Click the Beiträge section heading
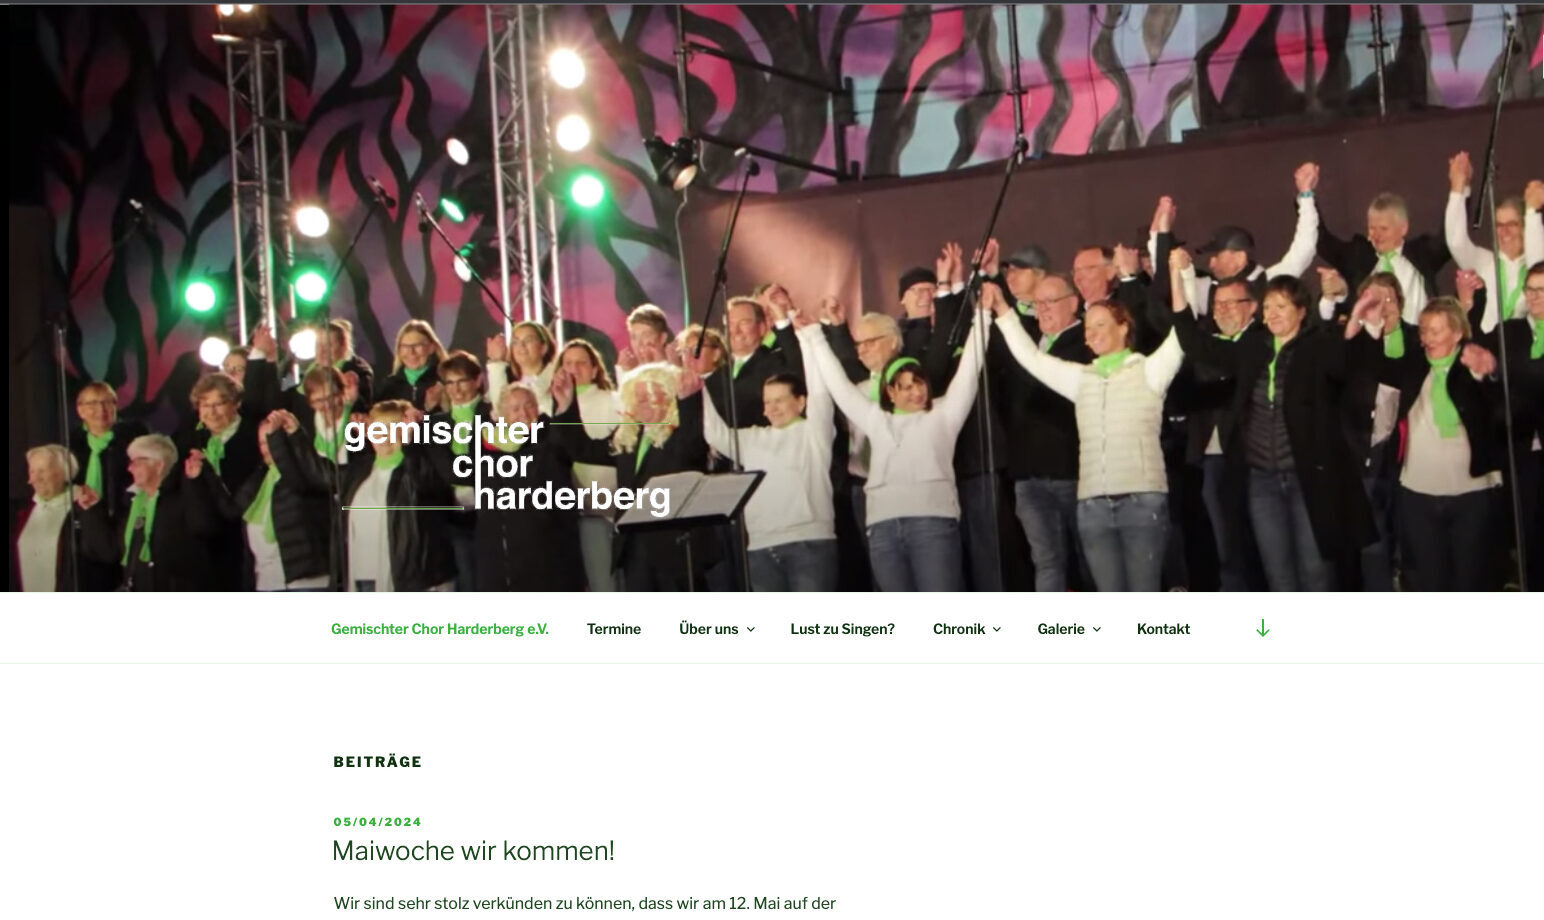Screen dimensions: 1544x920 point(378,762)
